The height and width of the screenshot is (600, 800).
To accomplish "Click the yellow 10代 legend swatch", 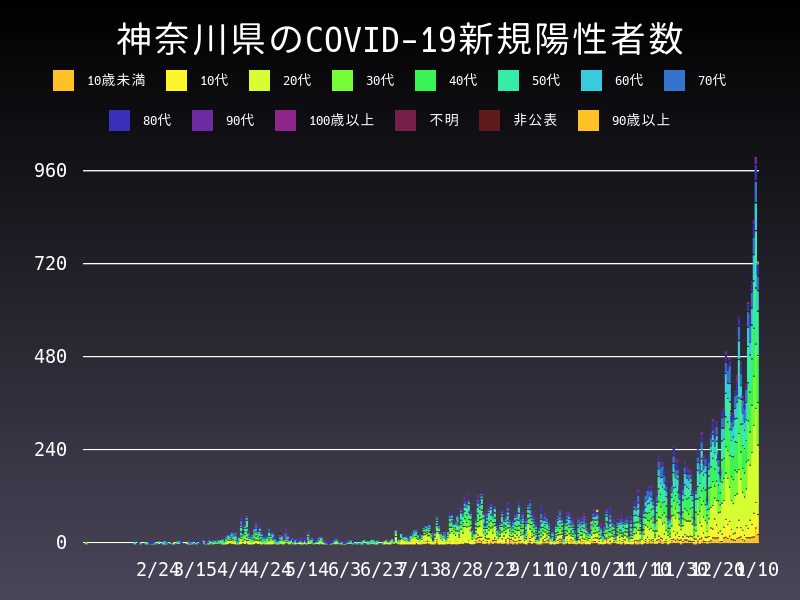I will point(176,80).
